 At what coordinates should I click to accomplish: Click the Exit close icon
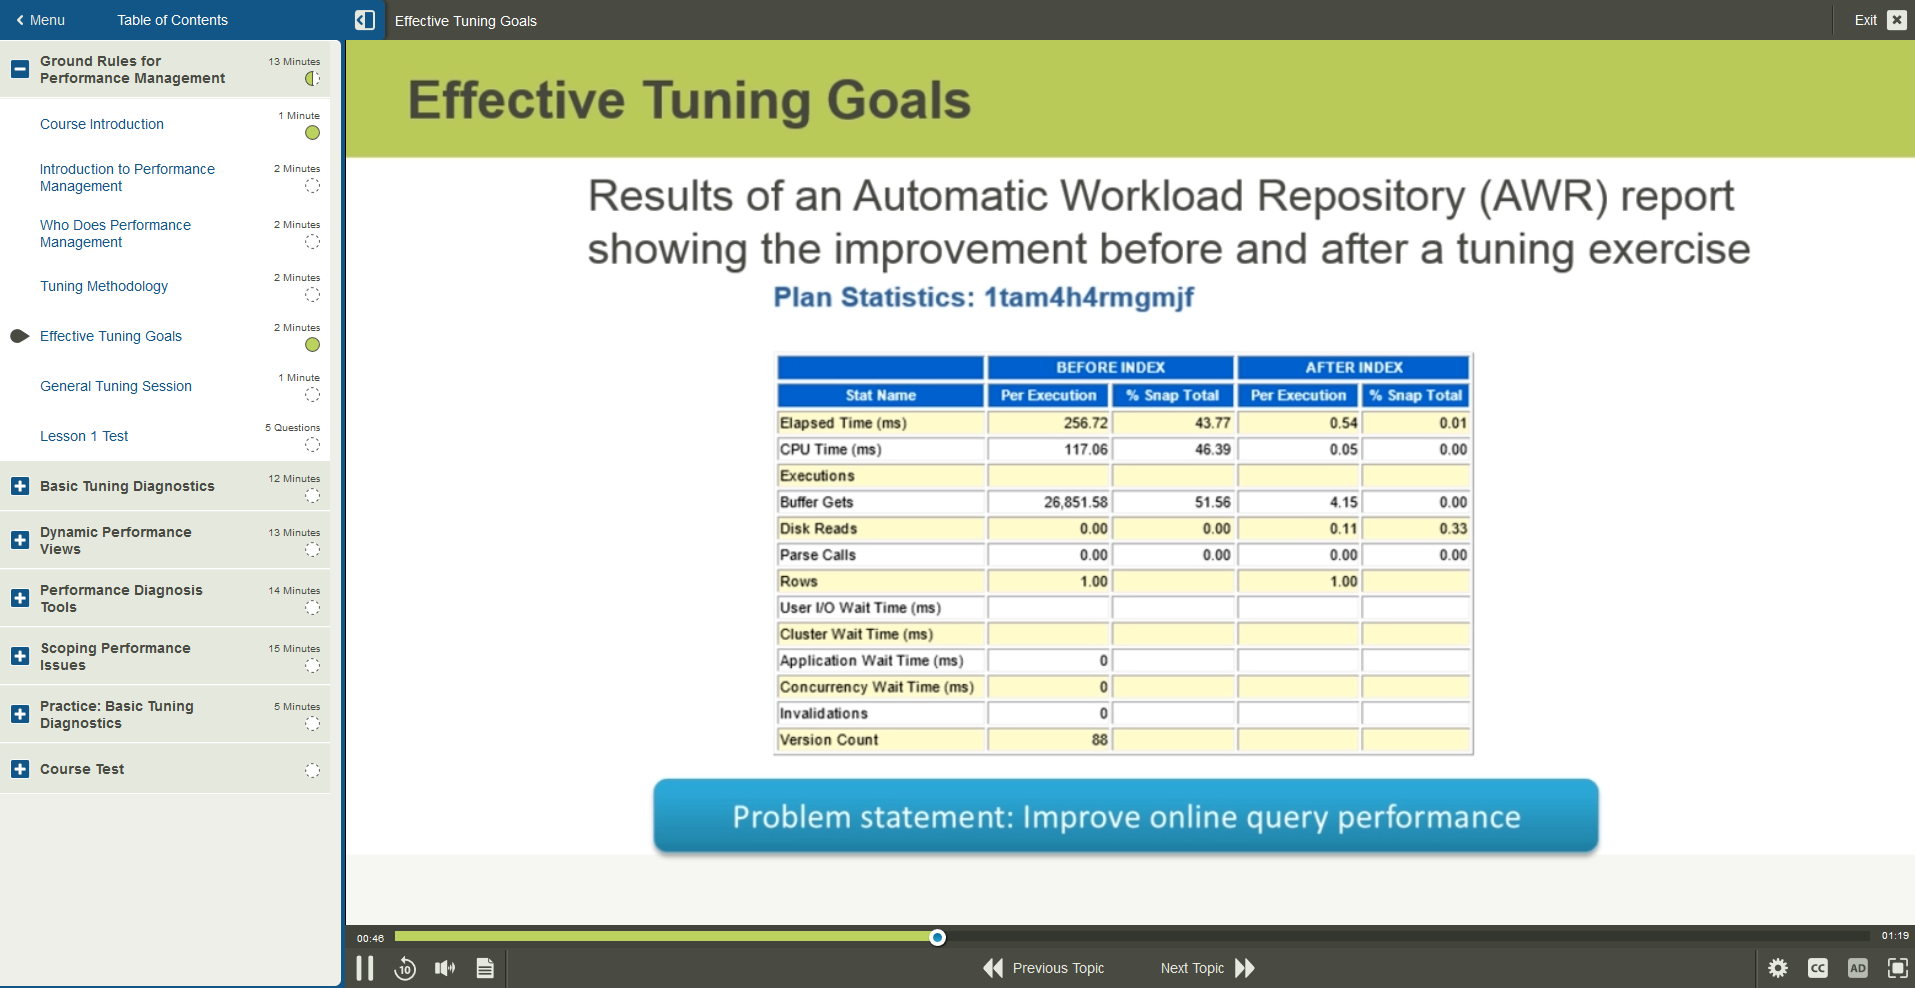coord(1896,20)
